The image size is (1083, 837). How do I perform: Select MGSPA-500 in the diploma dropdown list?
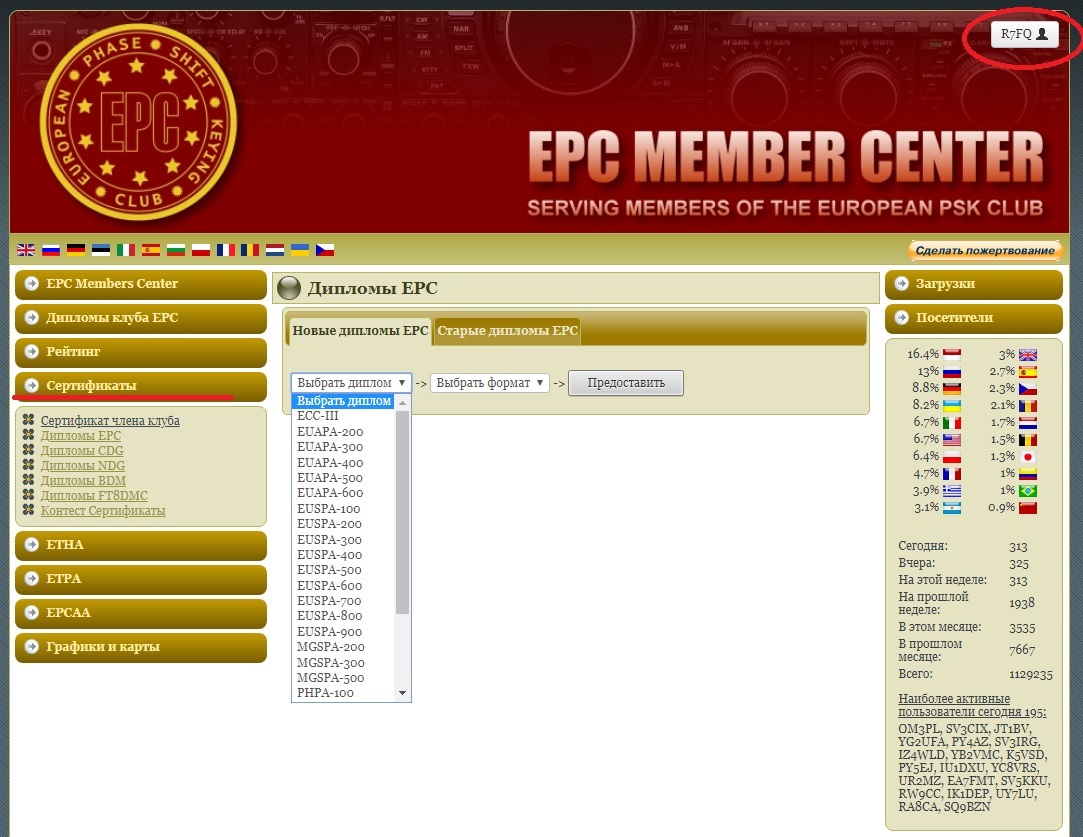(x=330, y=678)
